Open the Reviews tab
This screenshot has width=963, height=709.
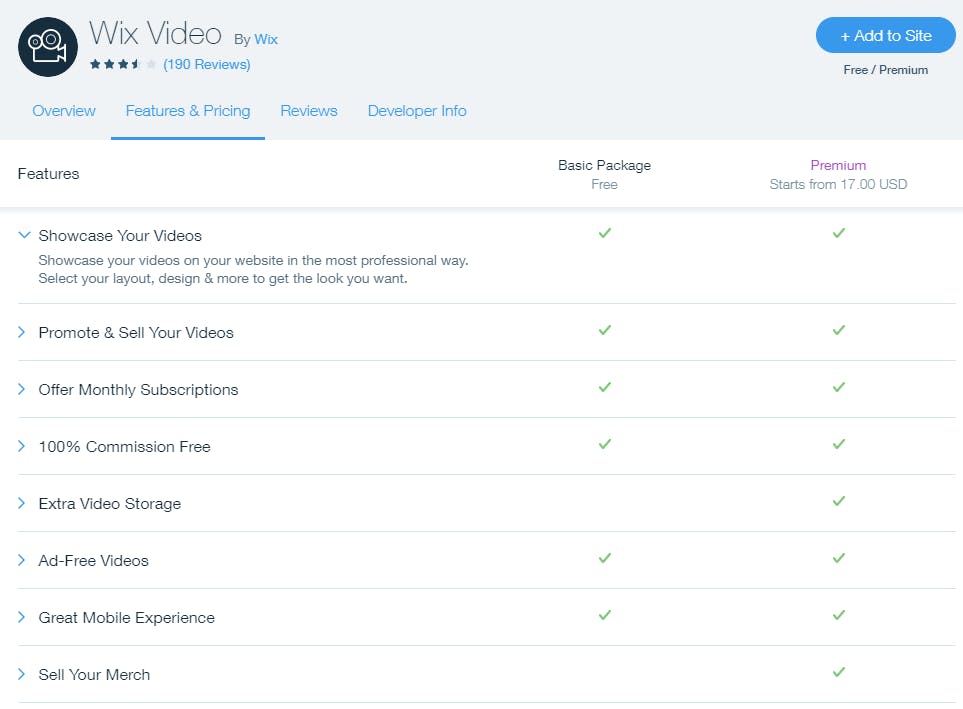coord(309,111)
